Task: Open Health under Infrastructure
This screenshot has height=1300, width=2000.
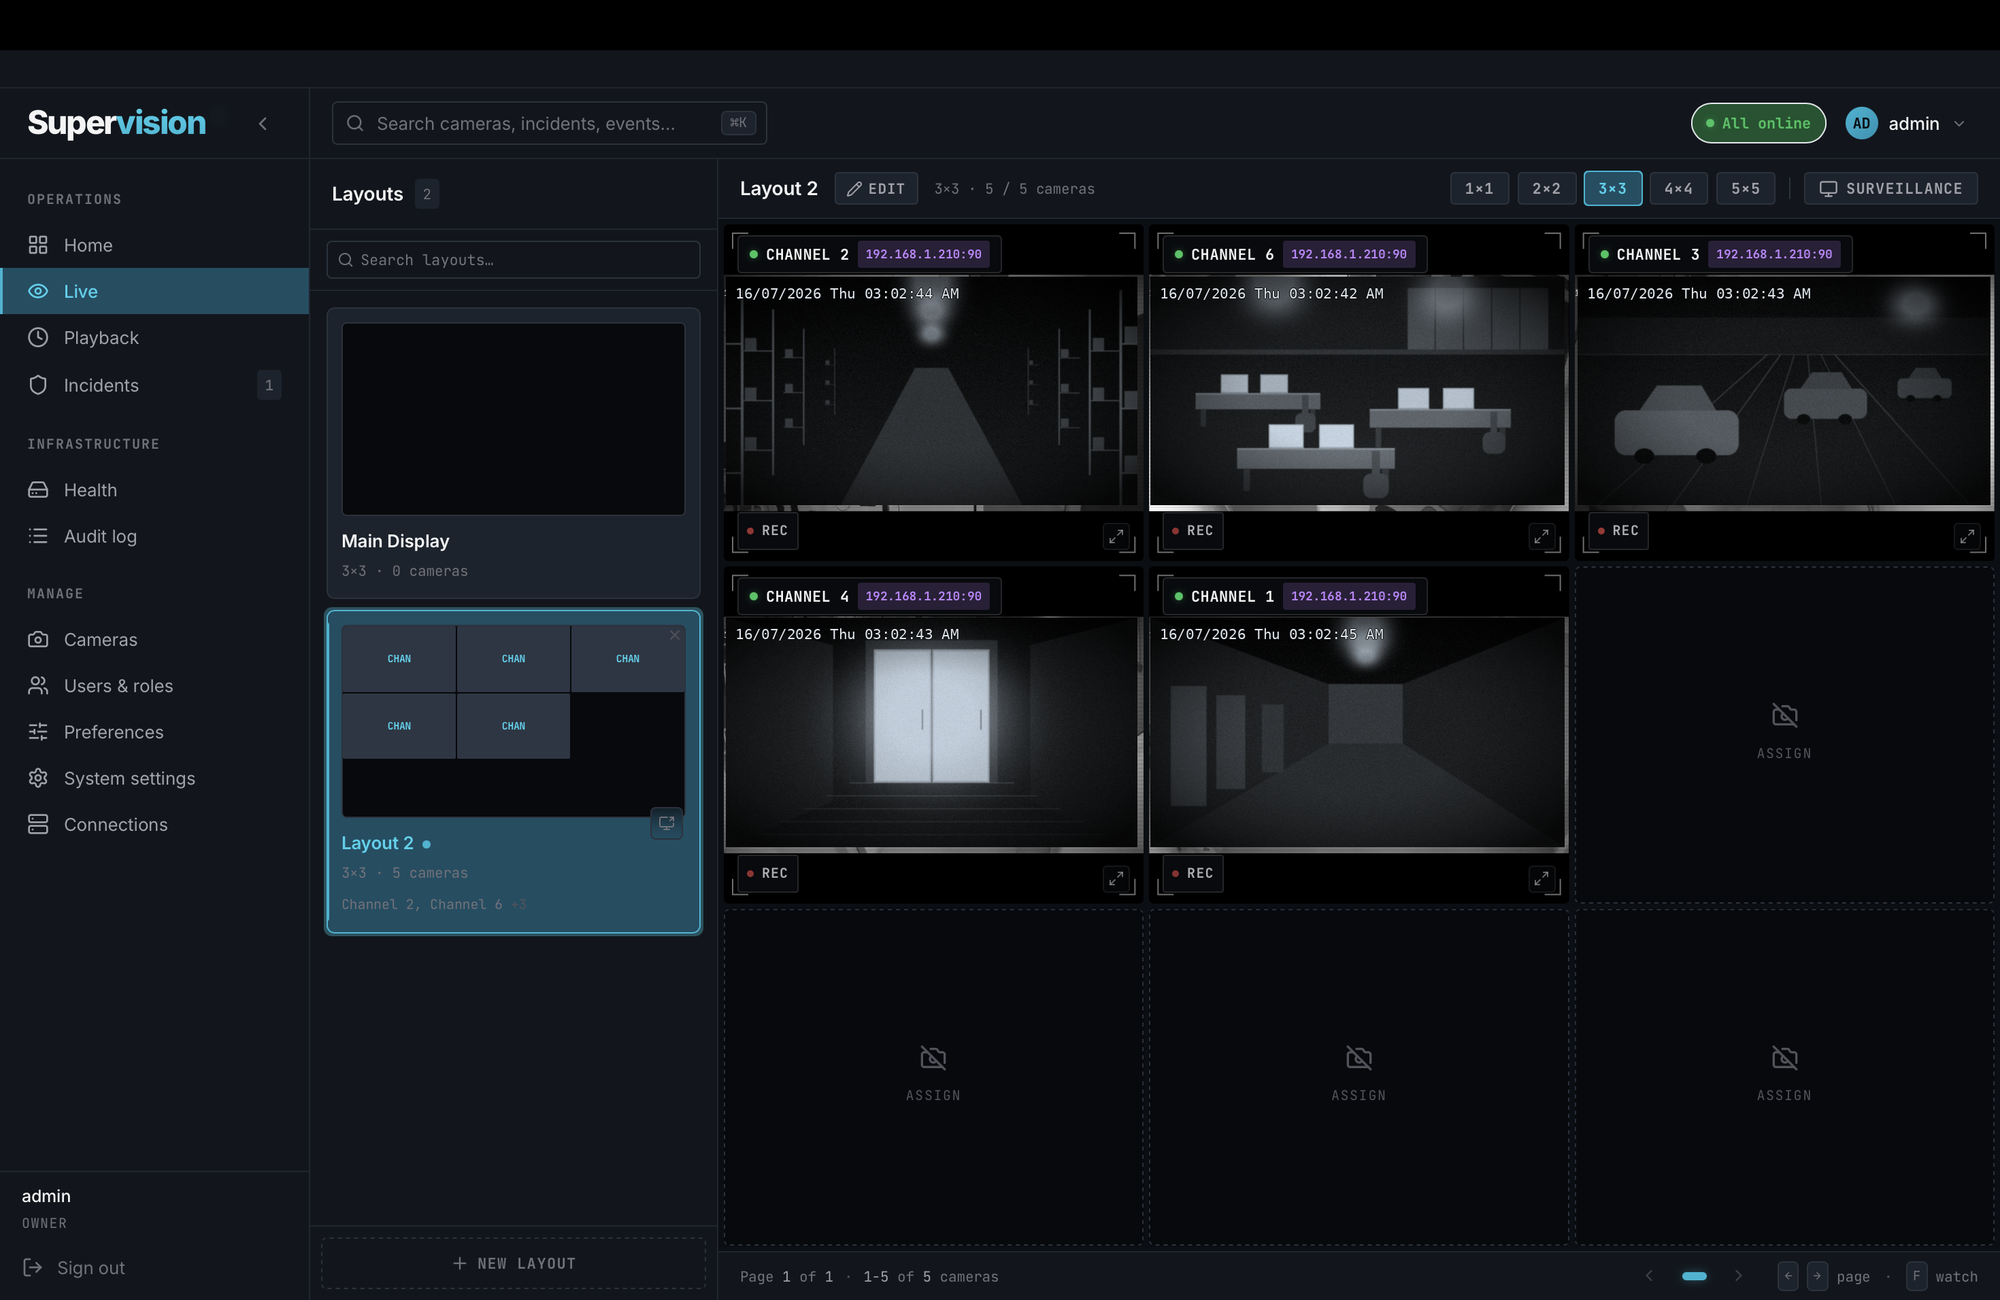Action: click(155, 490)
